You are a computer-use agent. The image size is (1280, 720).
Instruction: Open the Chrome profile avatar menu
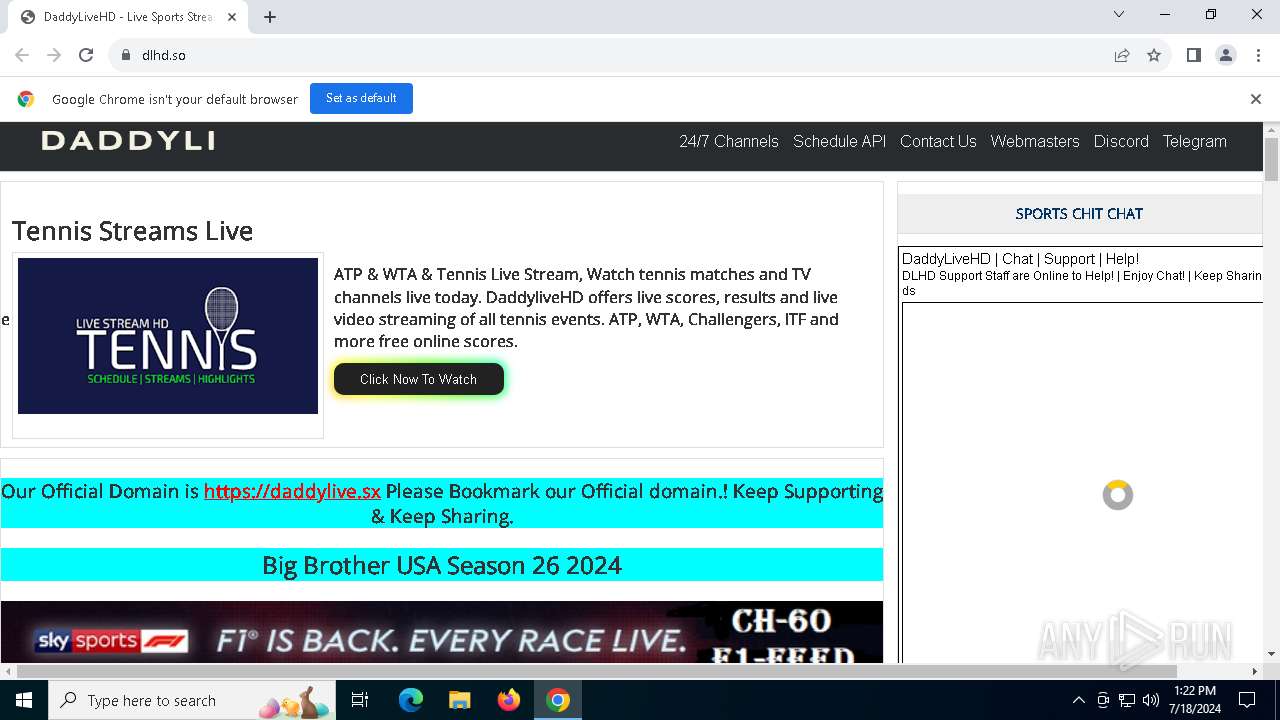tap(1226, 55)
